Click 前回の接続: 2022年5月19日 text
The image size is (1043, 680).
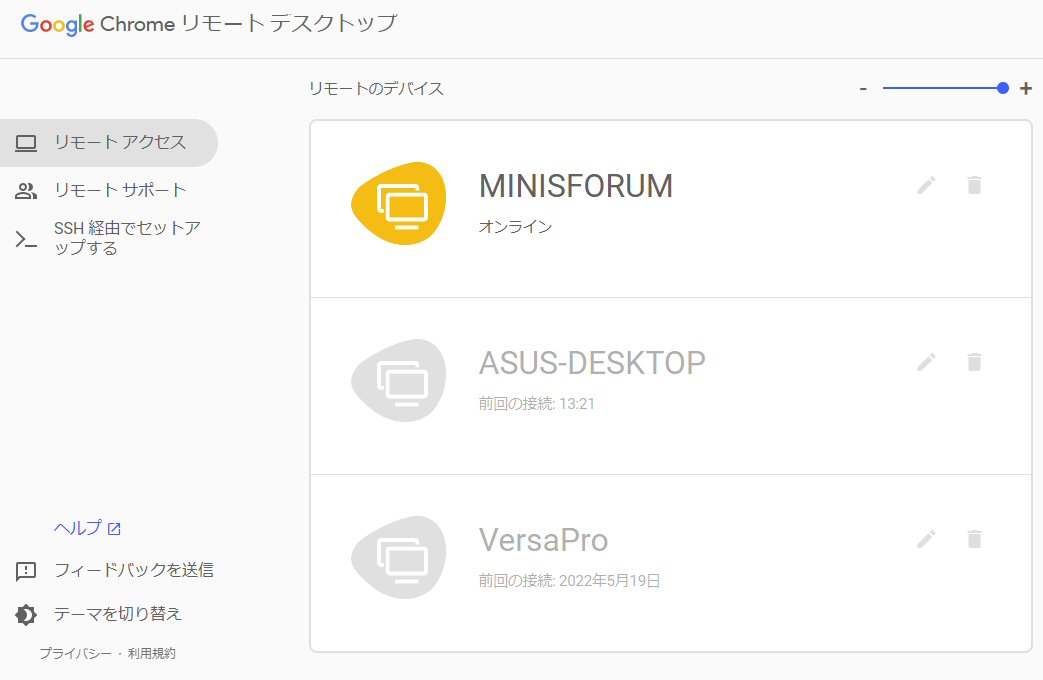569,581
